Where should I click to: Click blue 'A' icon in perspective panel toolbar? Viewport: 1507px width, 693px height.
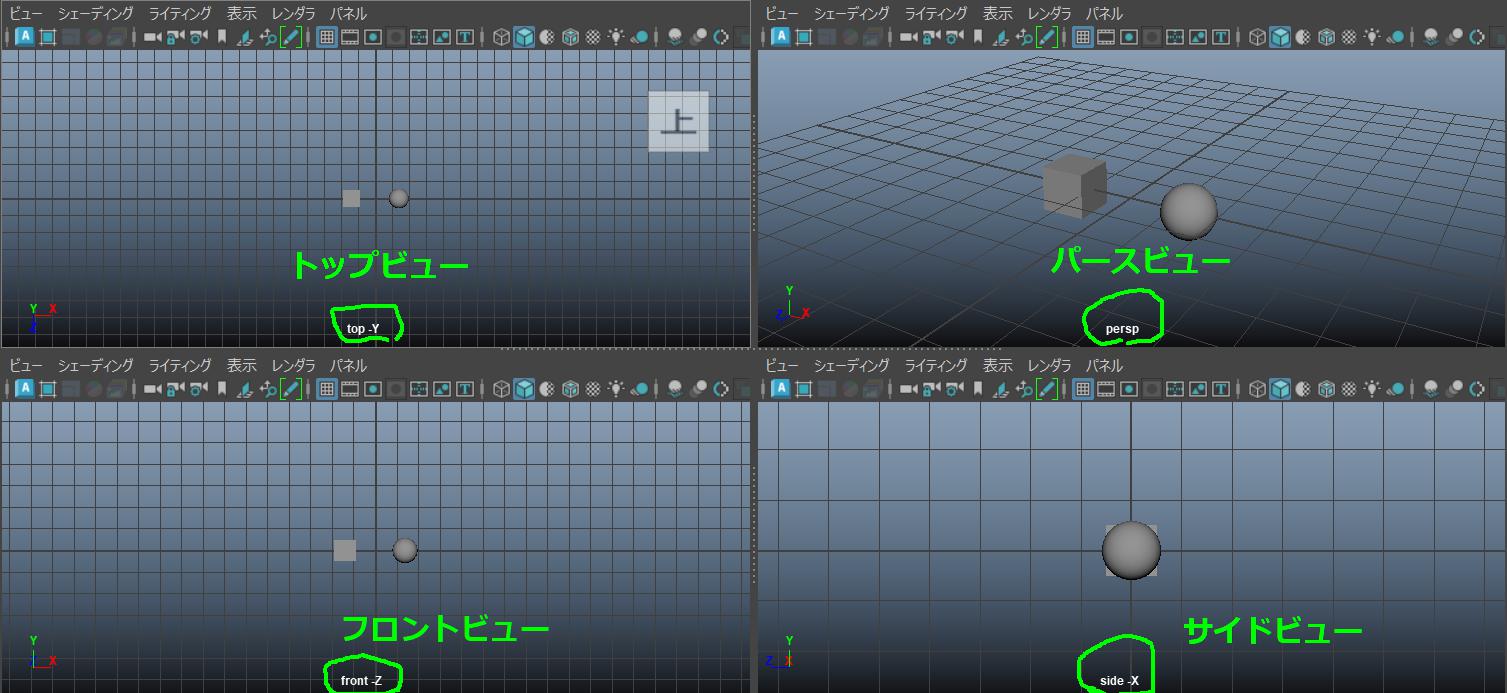point(780,37)
